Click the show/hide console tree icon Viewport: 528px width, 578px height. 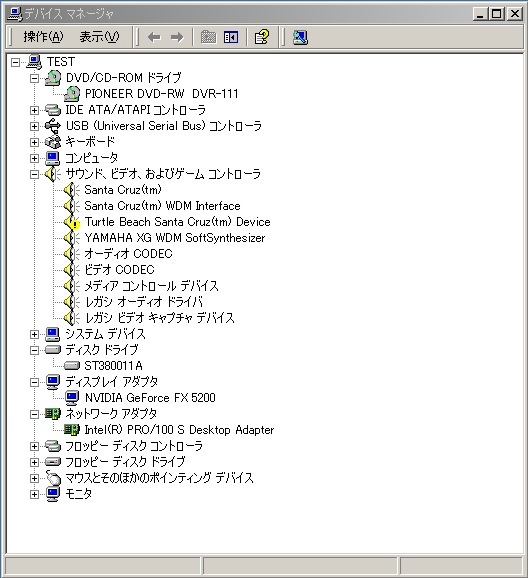point(231,37)
